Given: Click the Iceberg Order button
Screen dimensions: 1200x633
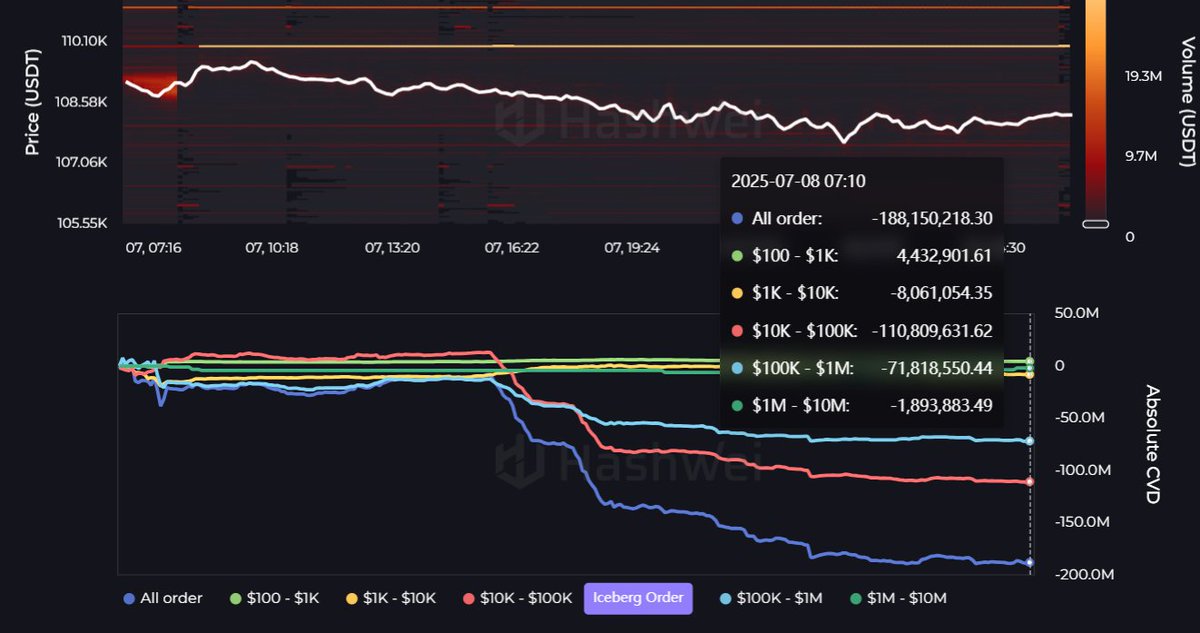Looking at the screenshot, I should coord(638,598).
